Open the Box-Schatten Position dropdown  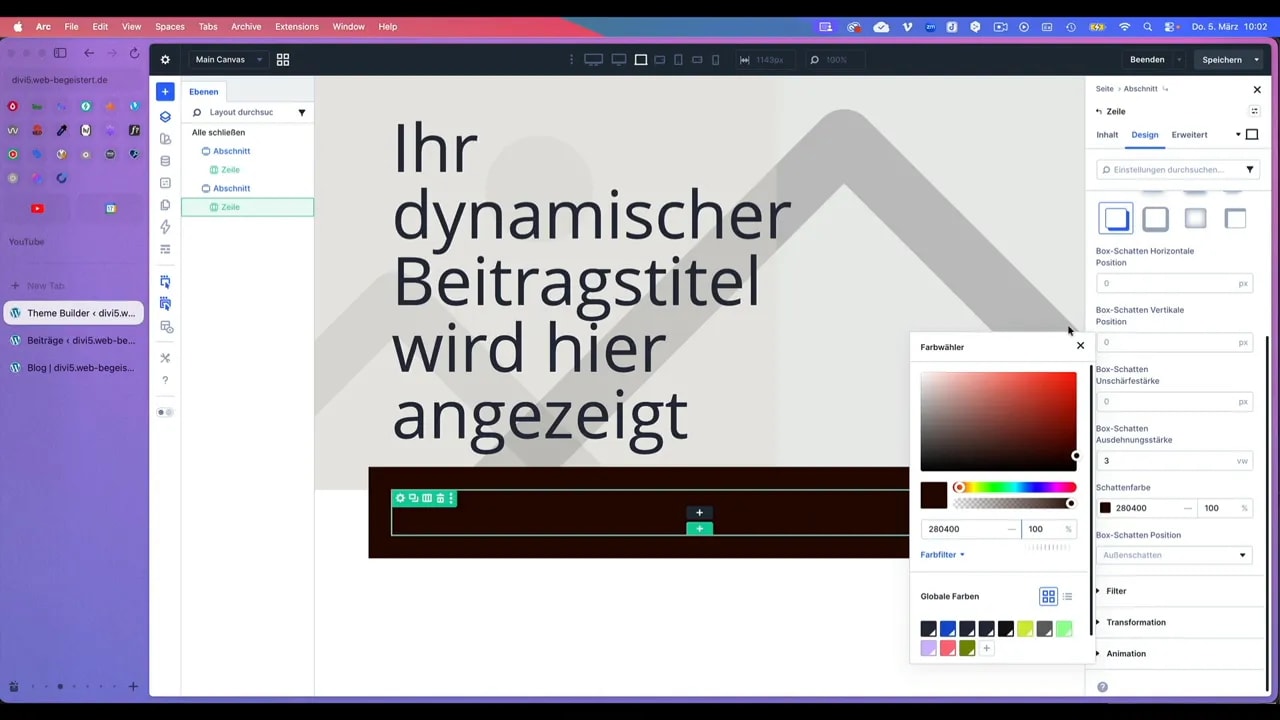tap(1173, 554)
